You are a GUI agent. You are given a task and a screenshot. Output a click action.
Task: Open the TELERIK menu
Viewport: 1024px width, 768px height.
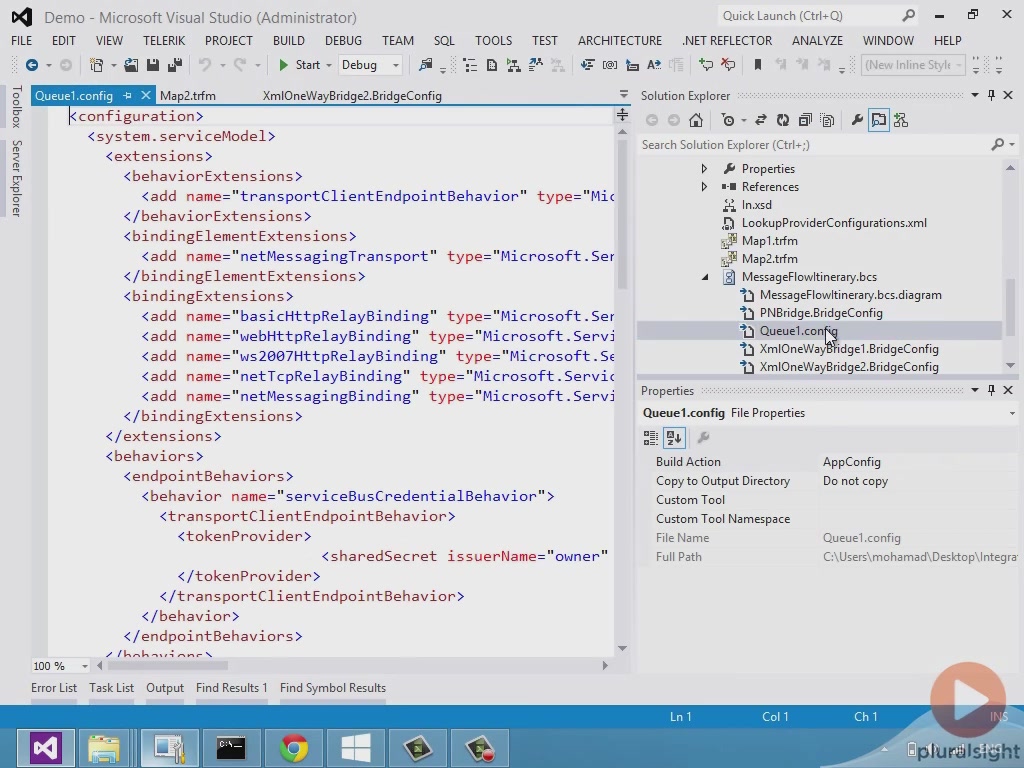[x=164, y=40]
